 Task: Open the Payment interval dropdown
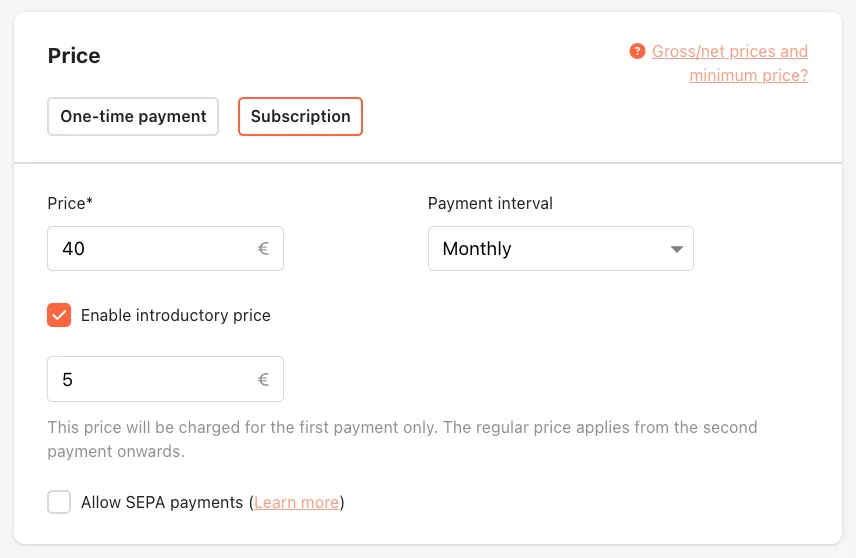point(561,248)
